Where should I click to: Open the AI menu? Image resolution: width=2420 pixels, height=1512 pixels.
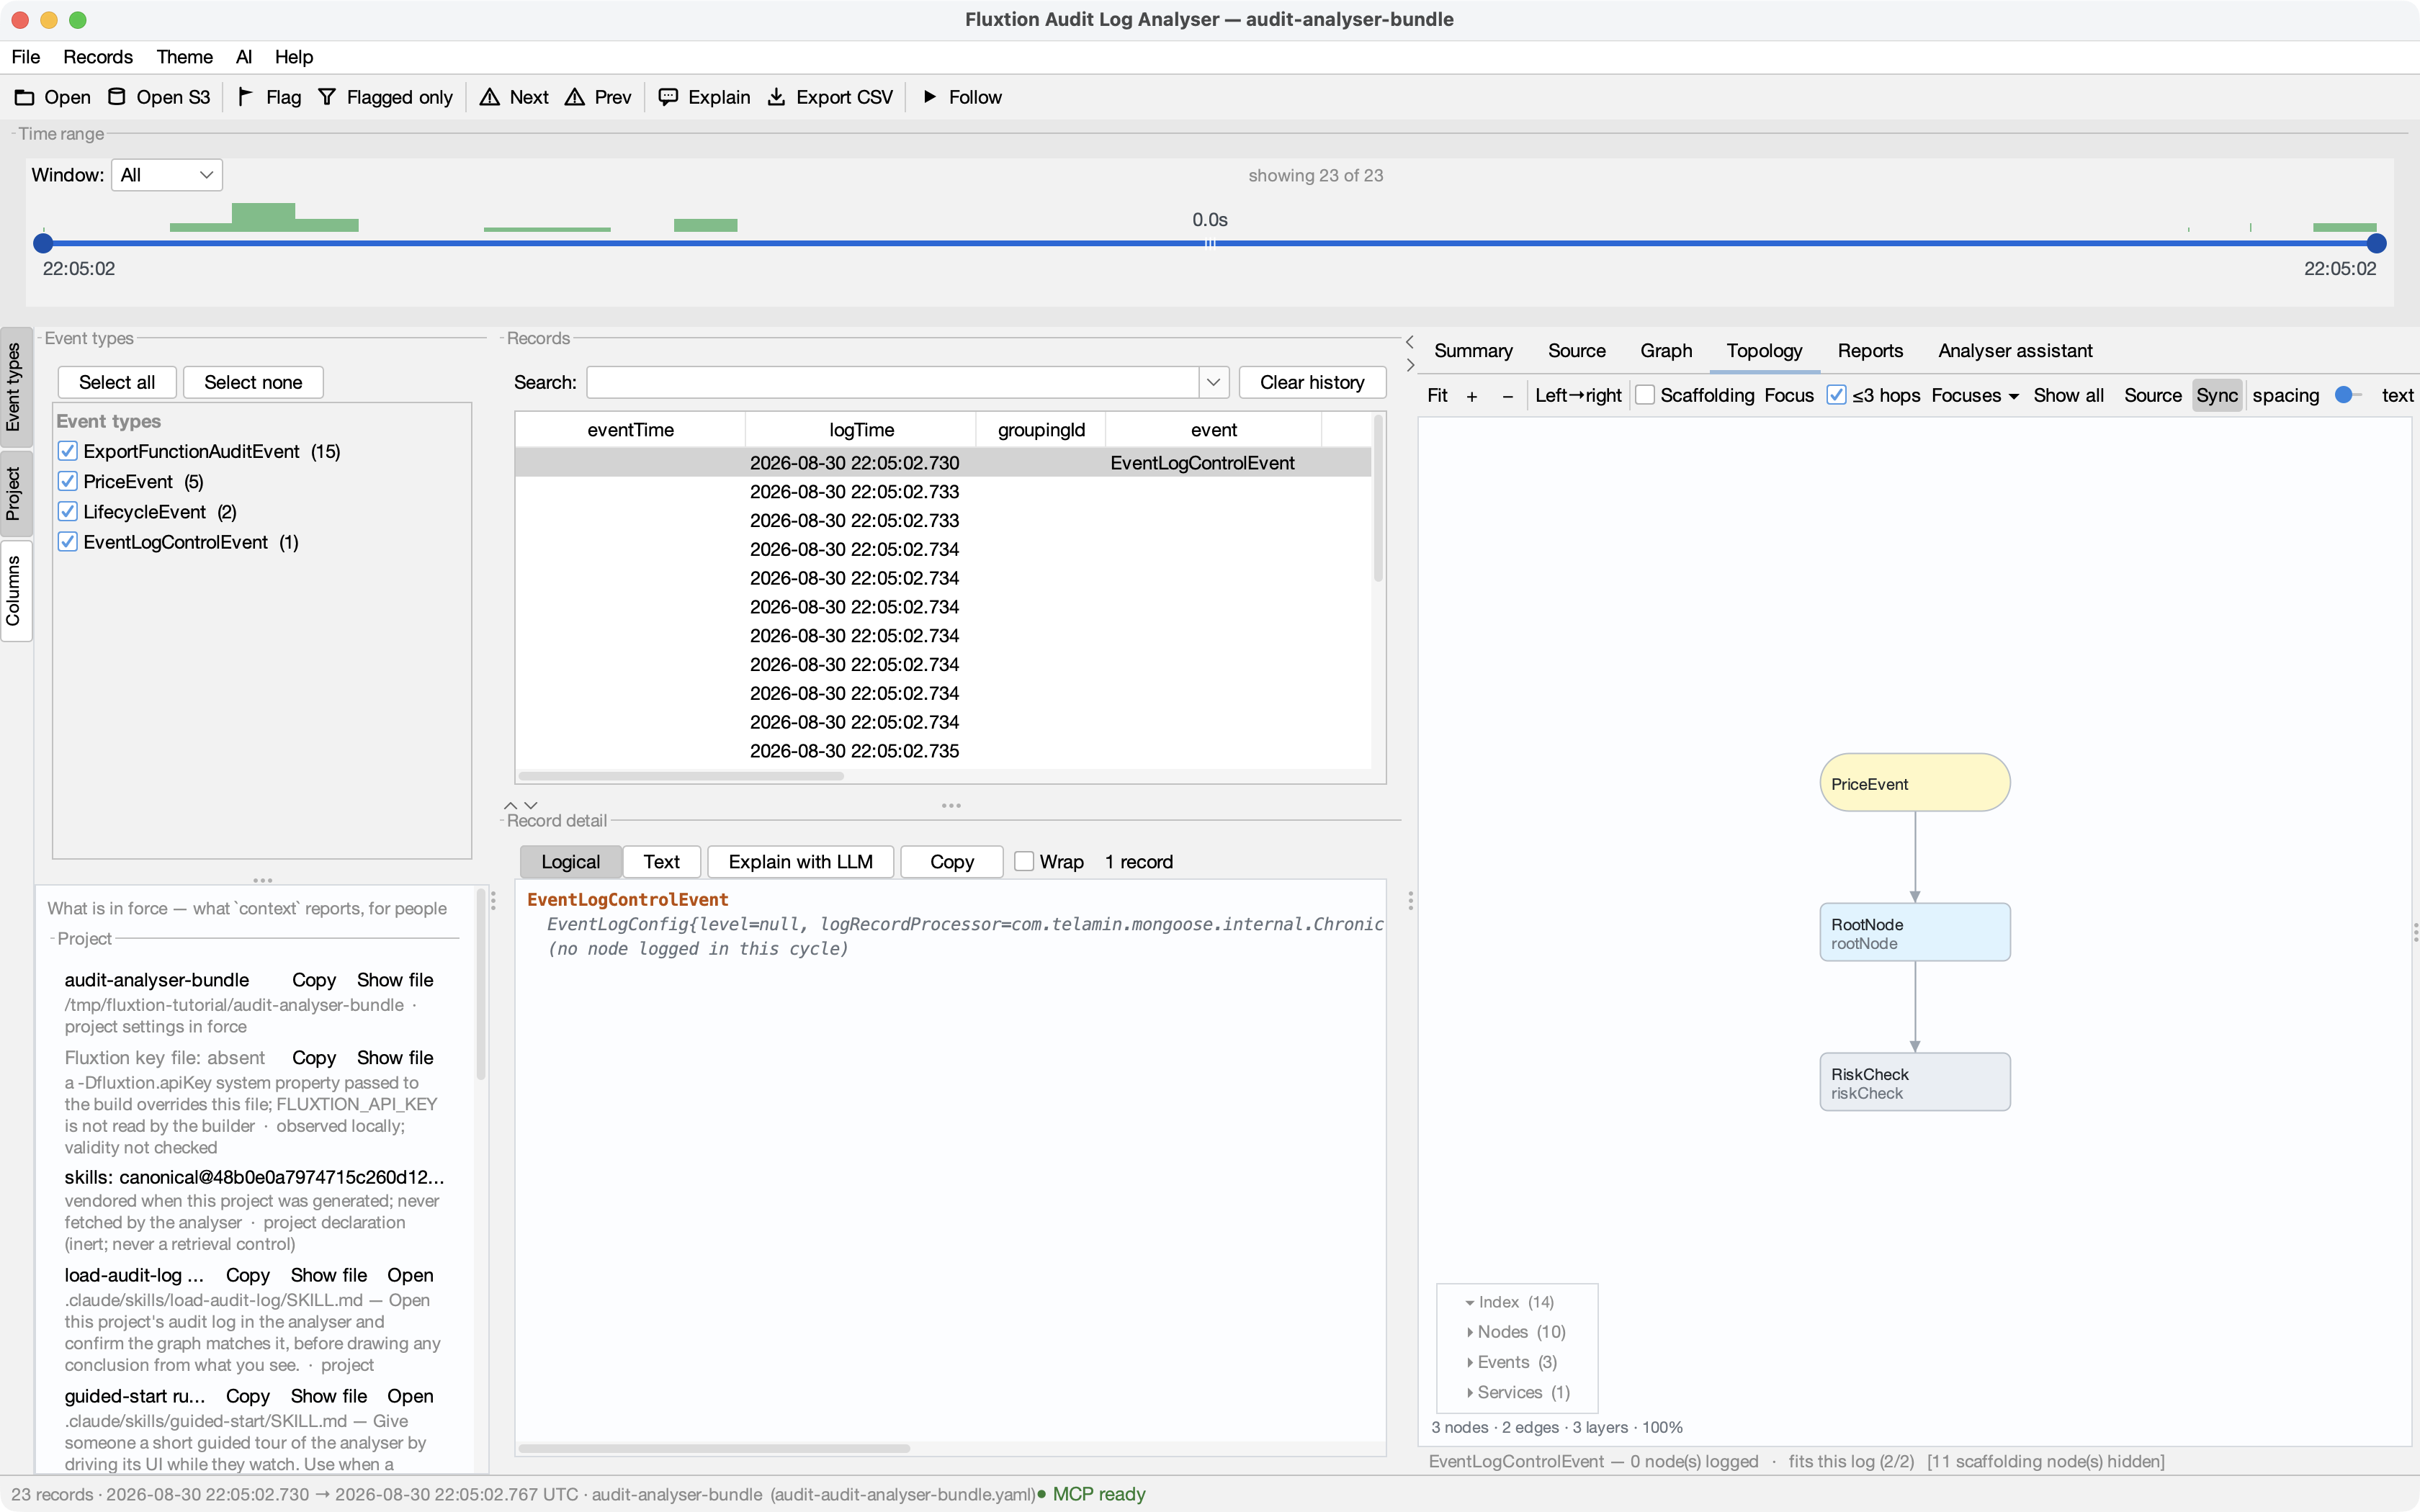click(244, 57)
